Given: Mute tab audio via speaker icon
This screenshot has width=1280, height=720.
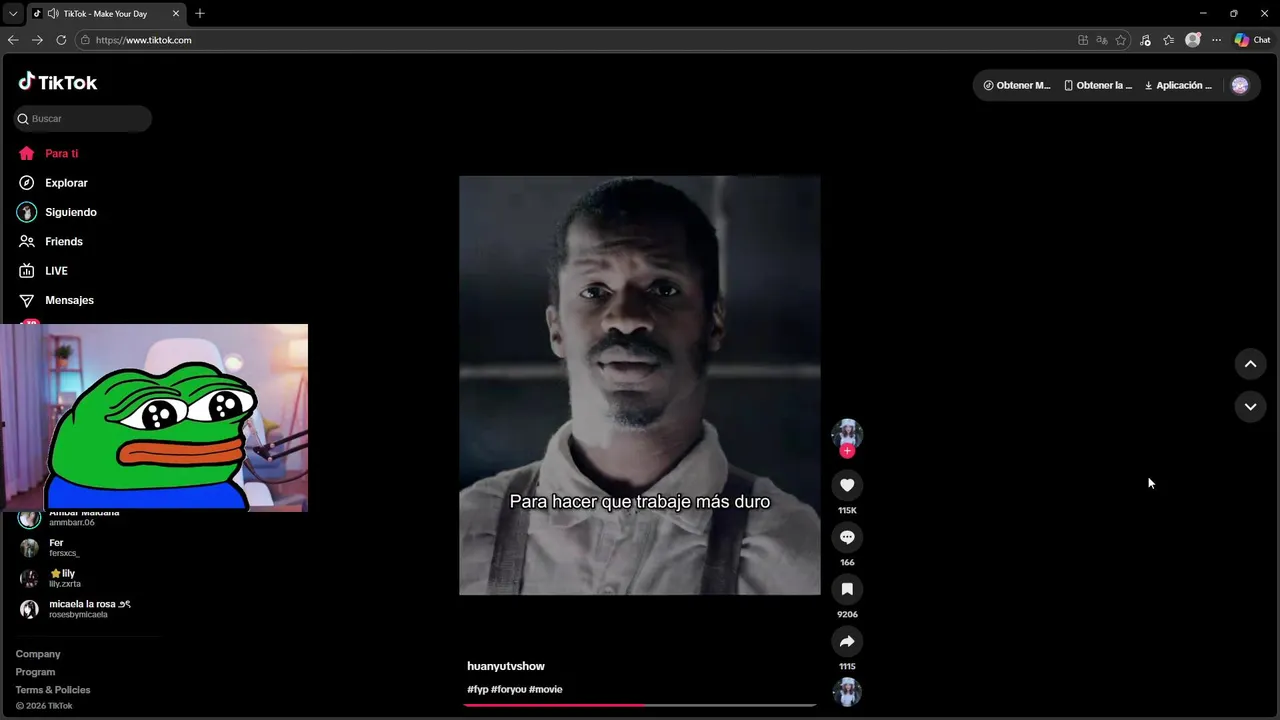Looking at the screenshot, I should [x=52, y=14].
